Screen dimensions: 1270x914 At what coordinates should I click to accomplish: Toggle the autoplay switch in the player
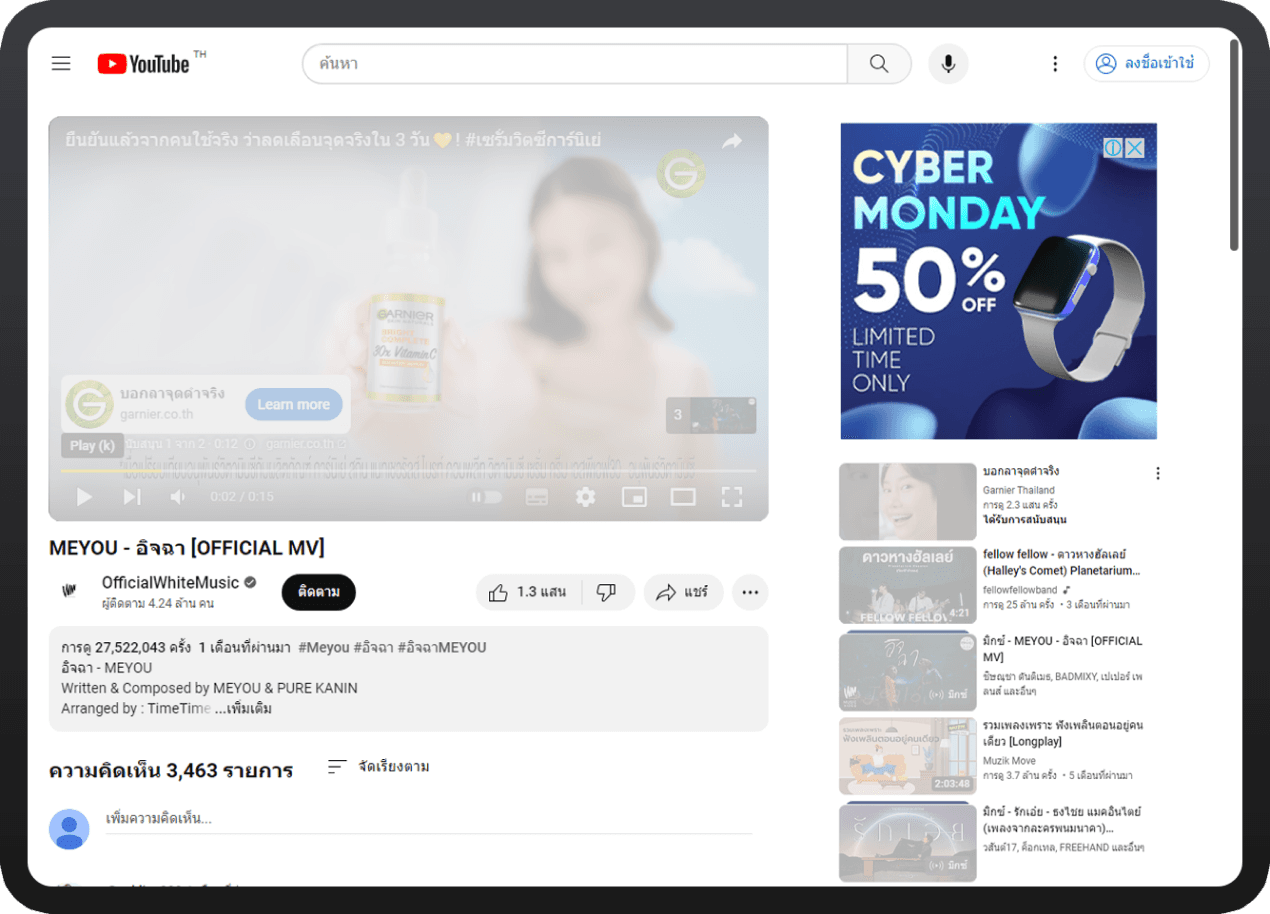[x=487, y=497]
